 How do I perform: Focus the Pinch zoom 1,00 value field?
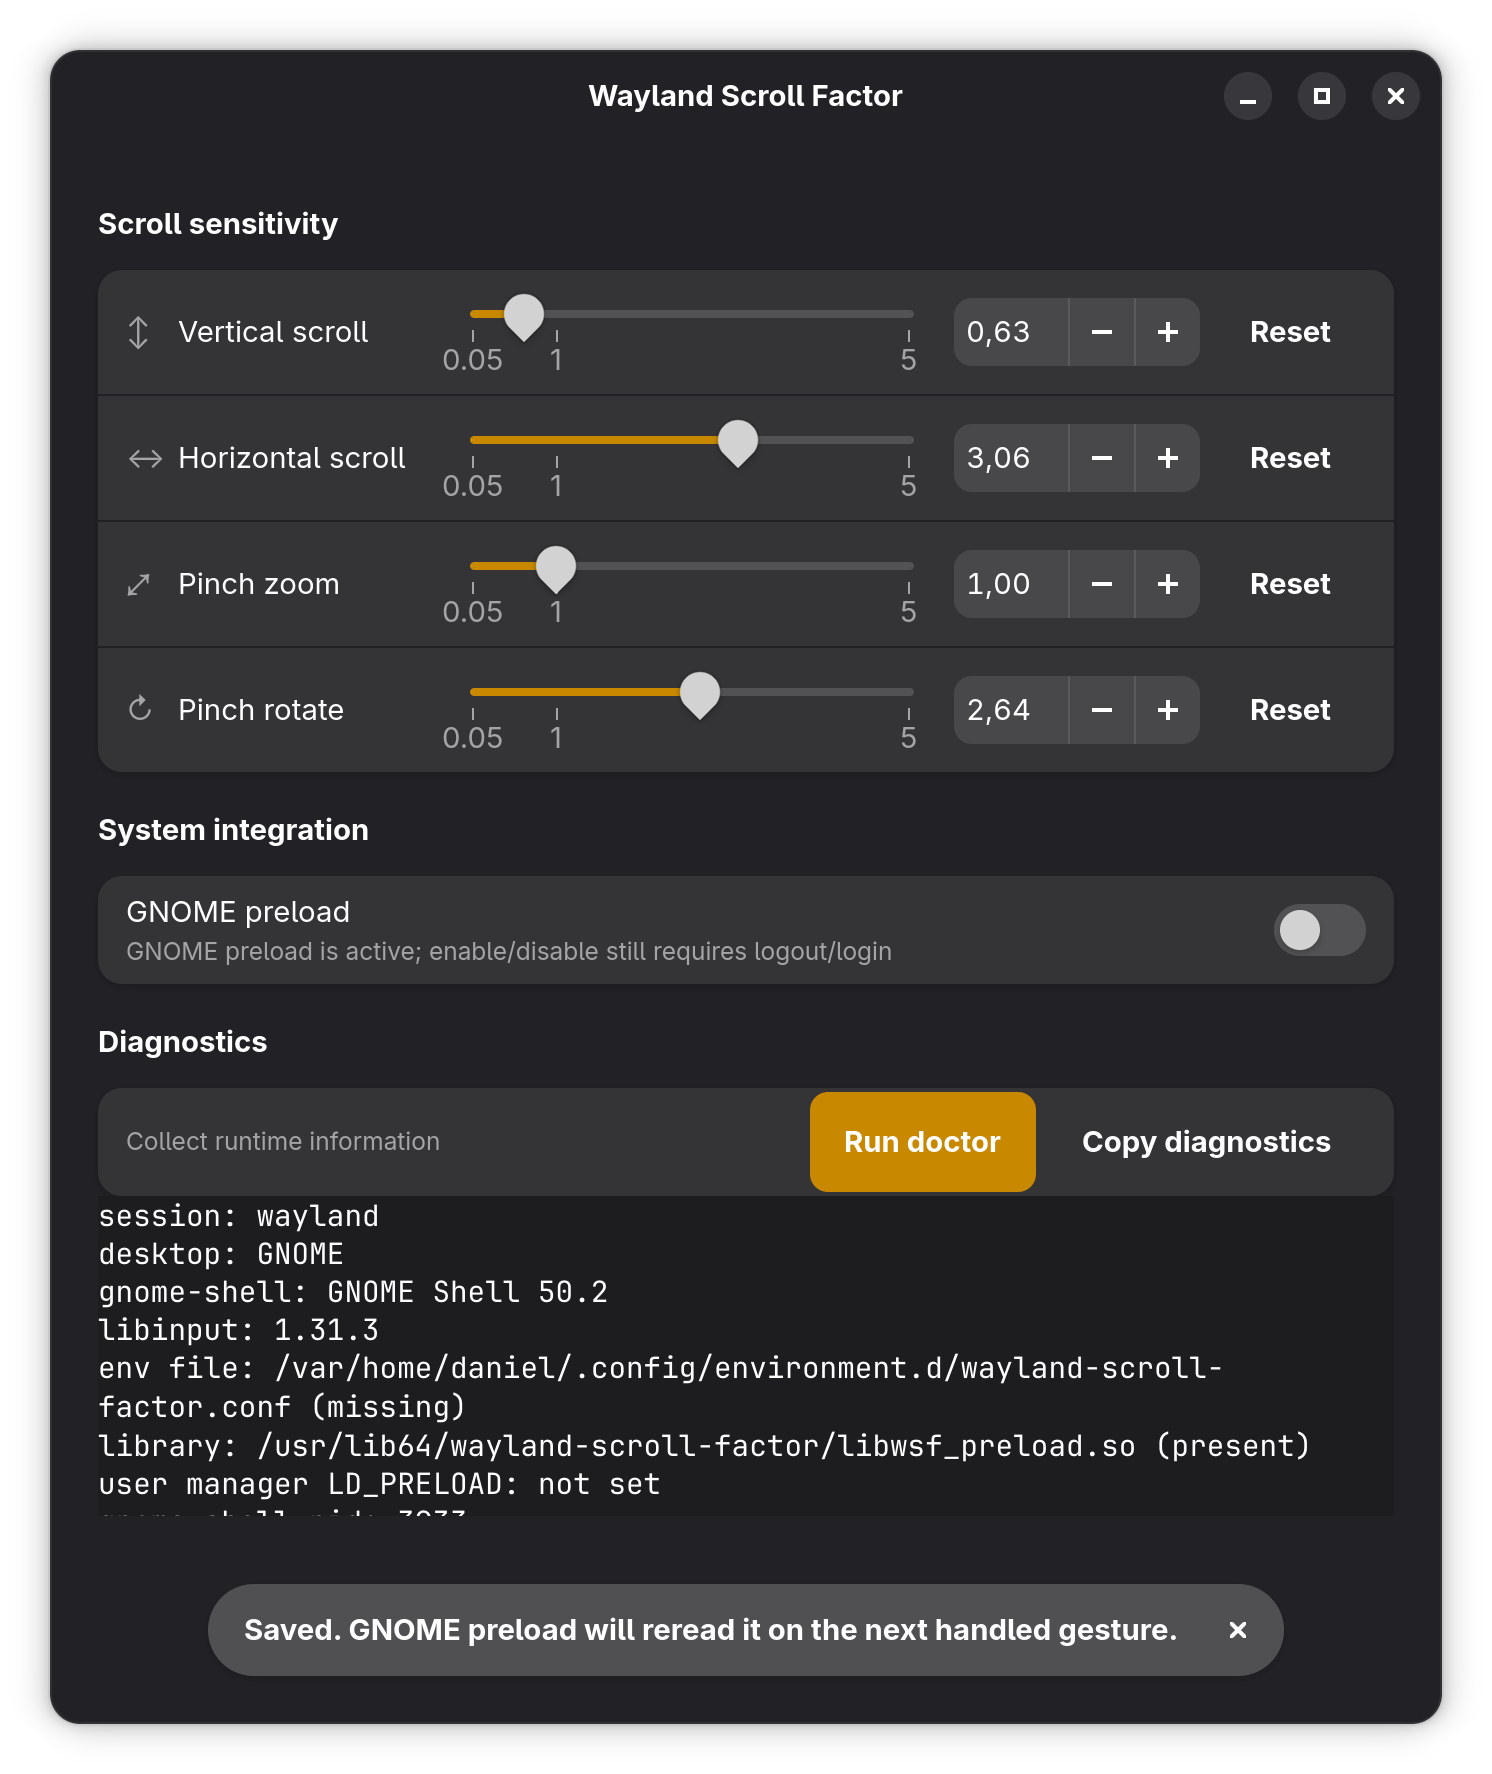tap(1011, 584)
